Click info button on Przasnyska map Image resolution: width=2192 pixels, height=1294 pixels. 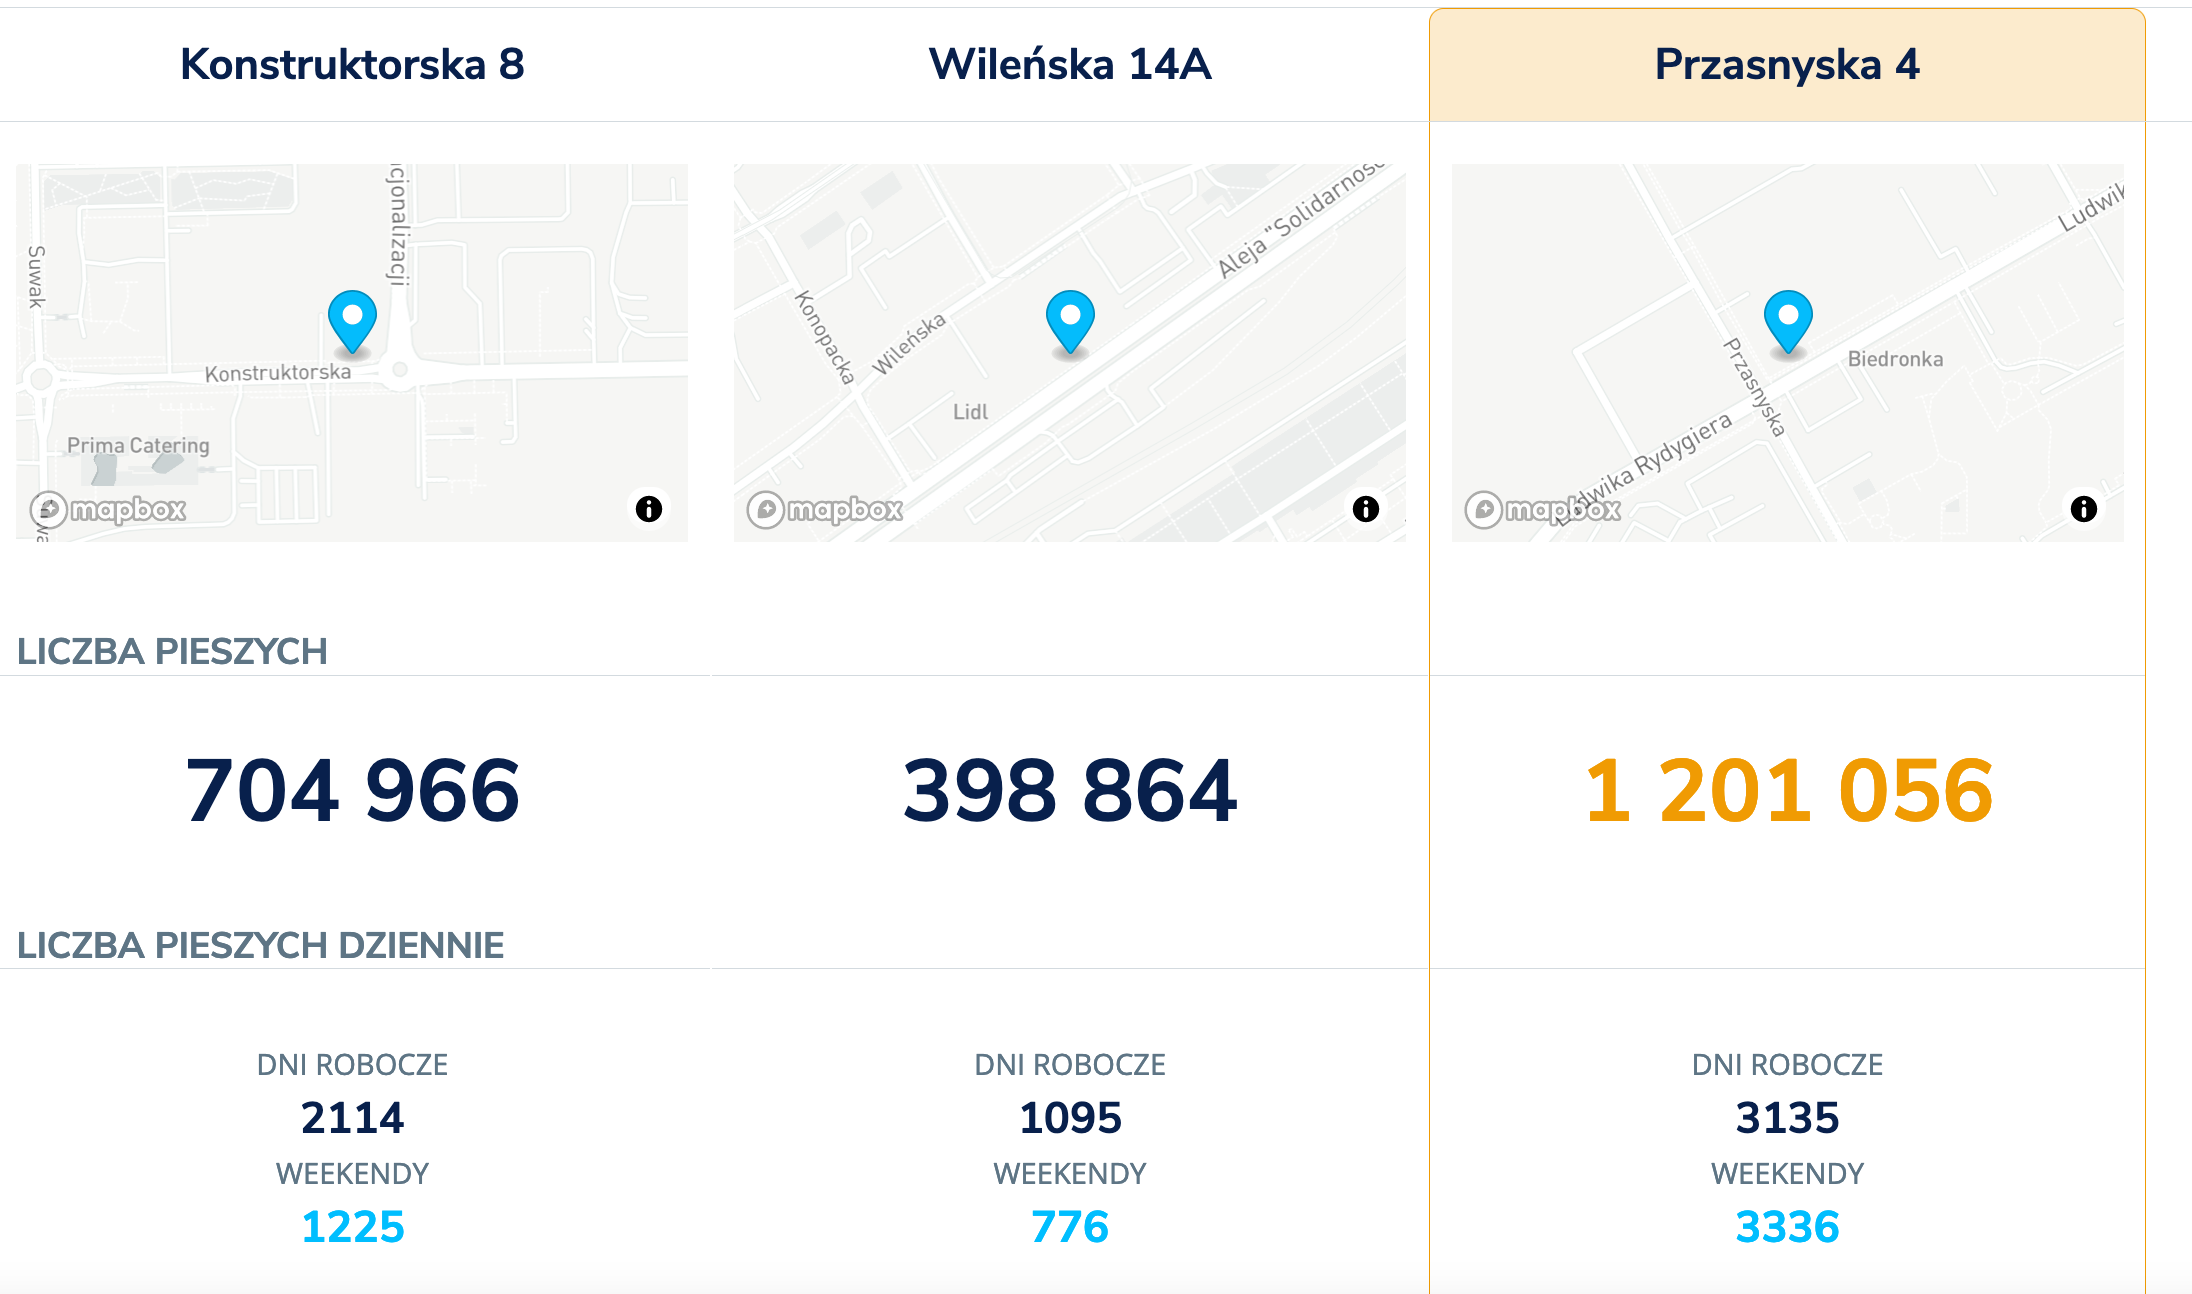pyautogui.click(x=2084, y=509)
